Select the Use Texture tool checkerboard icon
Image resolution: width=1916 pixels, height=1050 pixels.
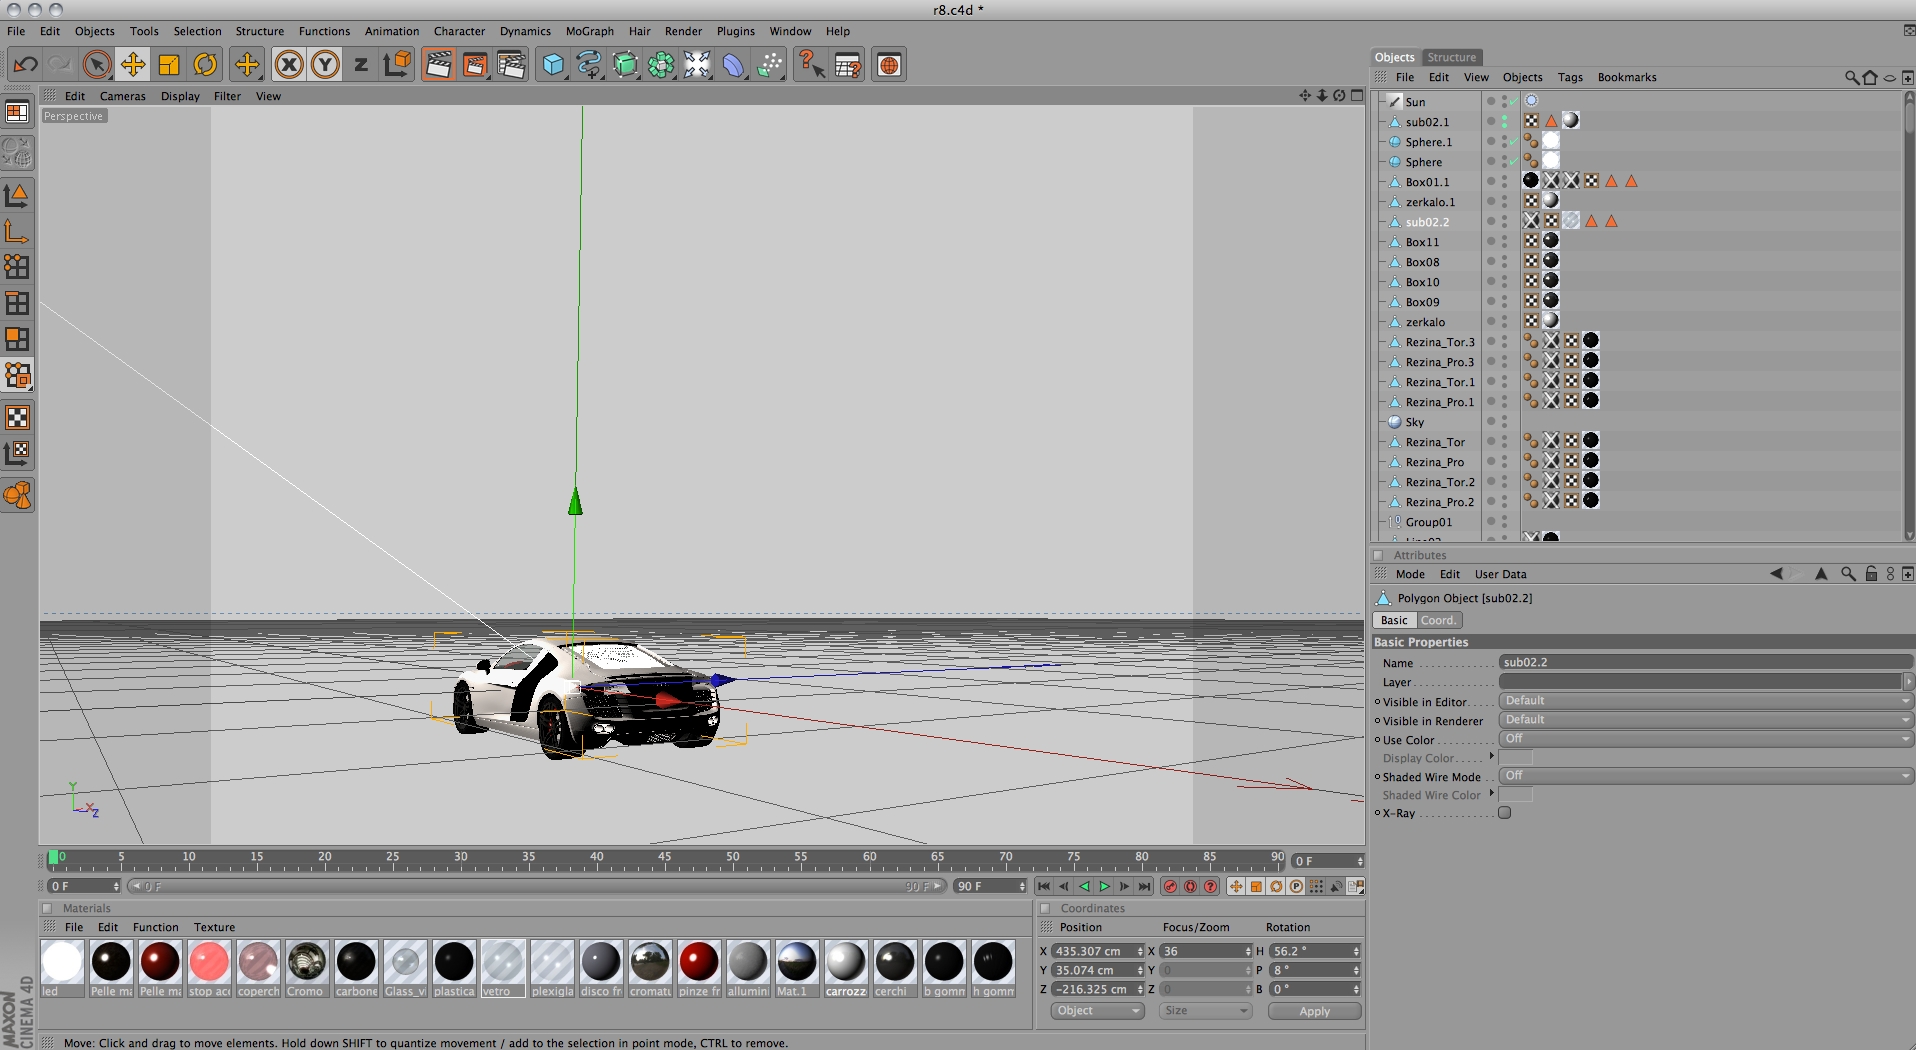[17, 417]
